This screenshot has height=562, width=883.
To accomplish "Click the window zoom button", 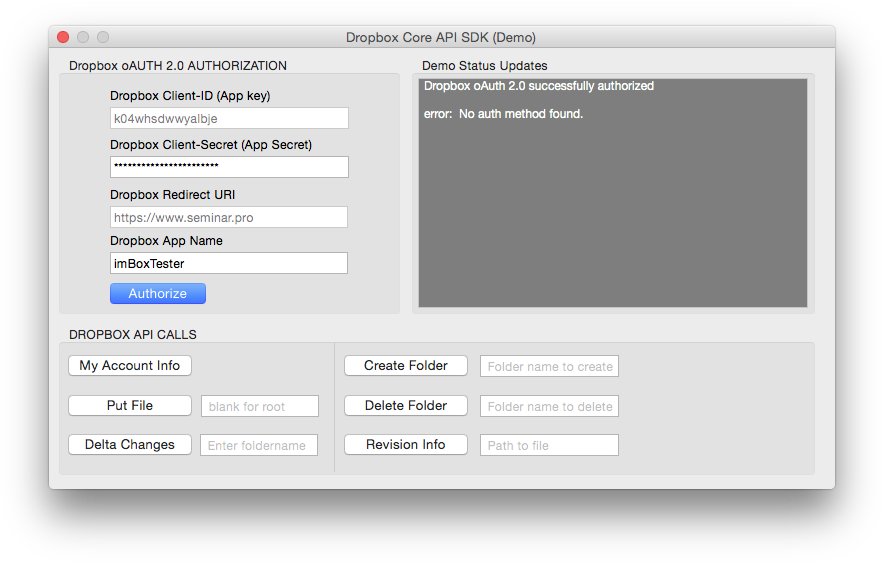I will coord(103,37).
